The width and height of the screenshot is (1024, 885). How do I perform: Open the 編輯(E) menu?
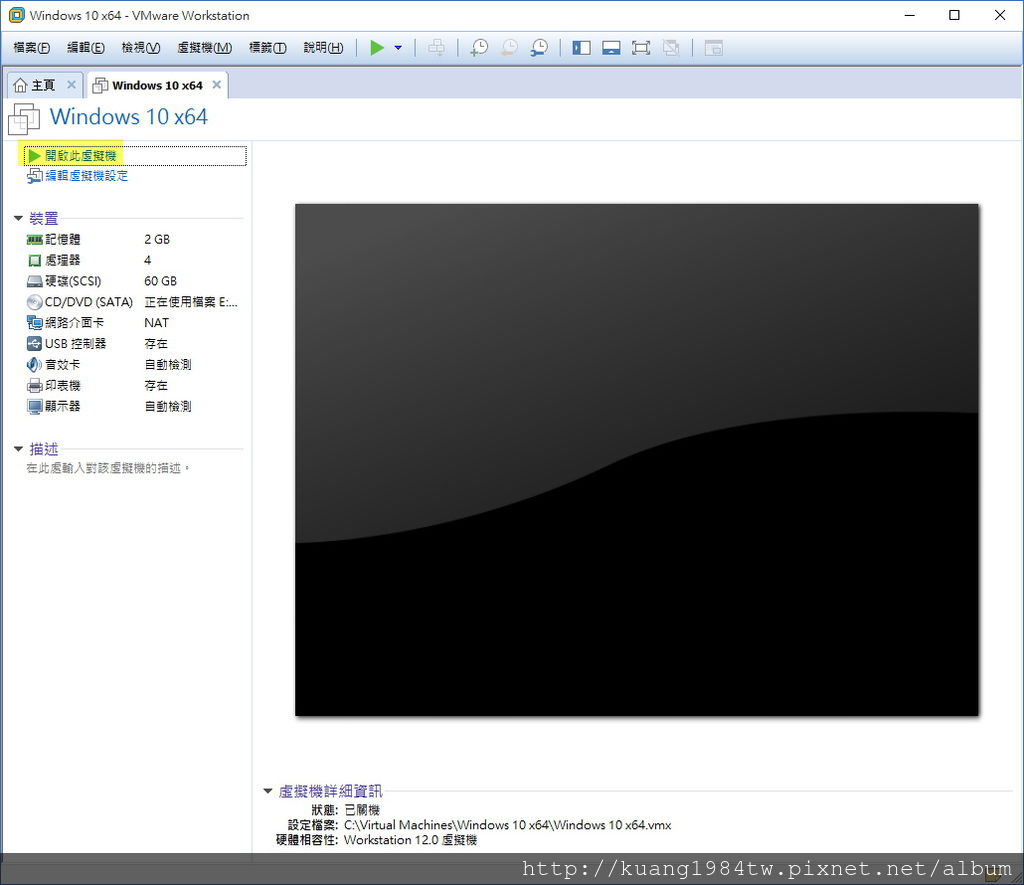[x=86, y=48]
